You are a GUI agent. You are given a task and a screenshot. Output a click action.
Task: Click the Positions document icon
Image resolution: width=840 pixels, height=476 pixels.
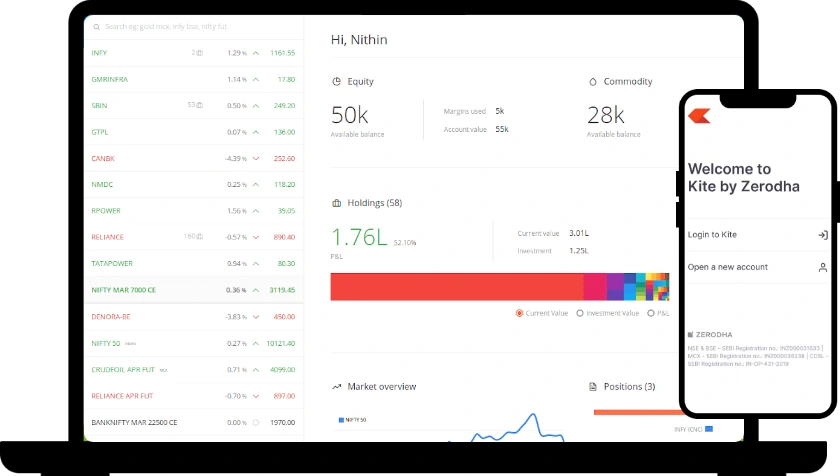coord(592,387)
